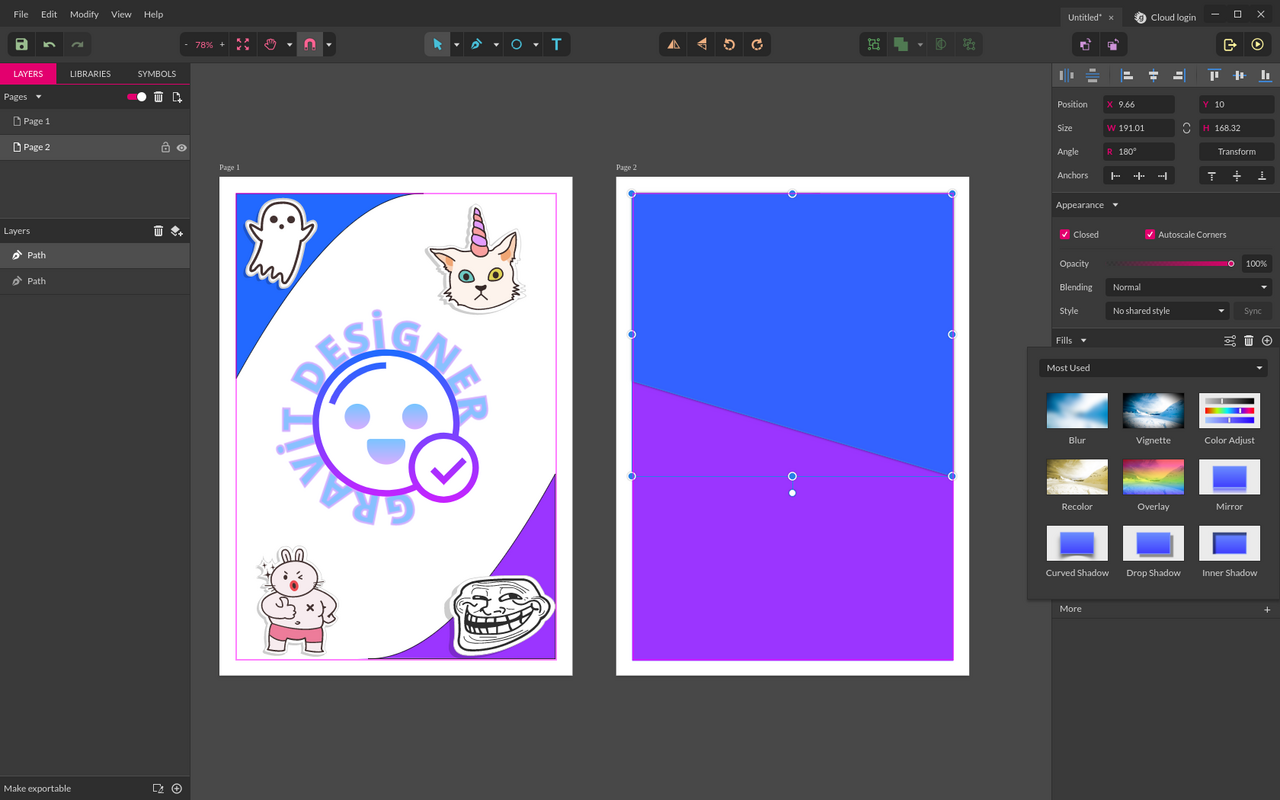Click the lock size ratio icon

click(1186, 128)
